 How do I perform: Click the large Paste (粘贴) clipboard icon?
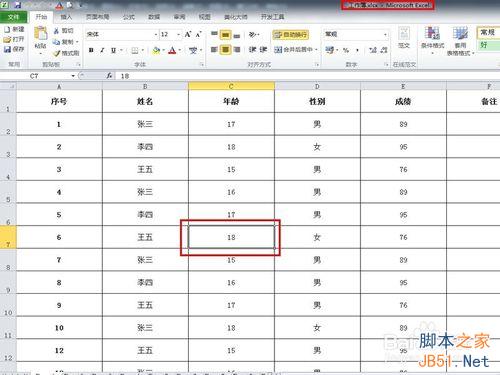[41, 34]
